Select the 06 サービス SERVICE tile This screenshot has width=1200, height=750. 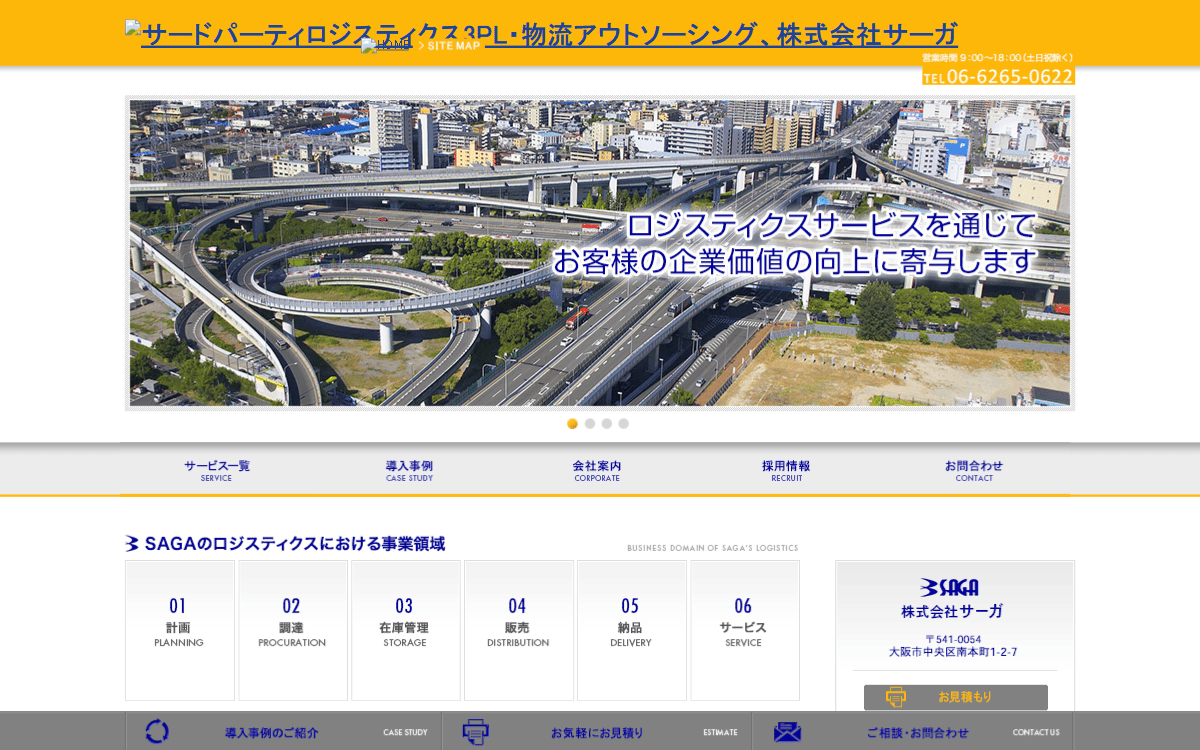(745, 630)
